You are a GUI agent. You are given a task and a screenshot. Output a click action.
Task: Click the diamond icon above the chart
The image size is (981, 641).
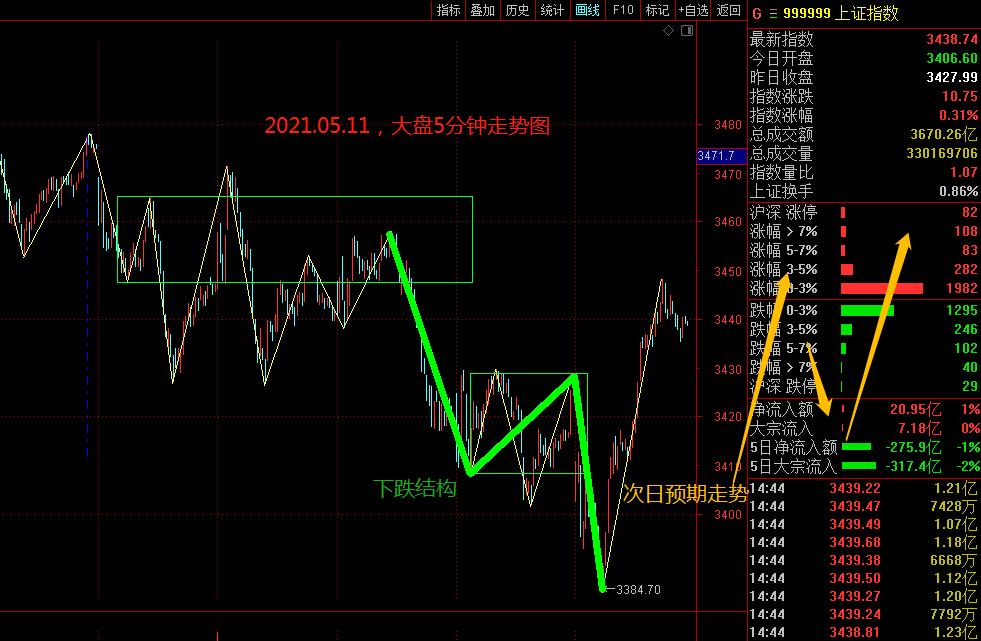tap(669, 33)
